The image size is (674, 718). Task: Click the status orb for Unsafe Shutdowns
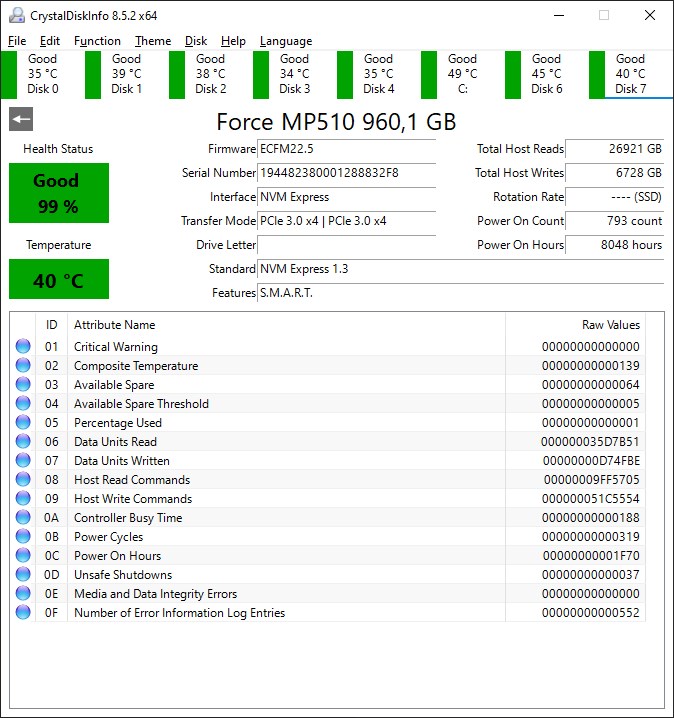coord(23,574)
